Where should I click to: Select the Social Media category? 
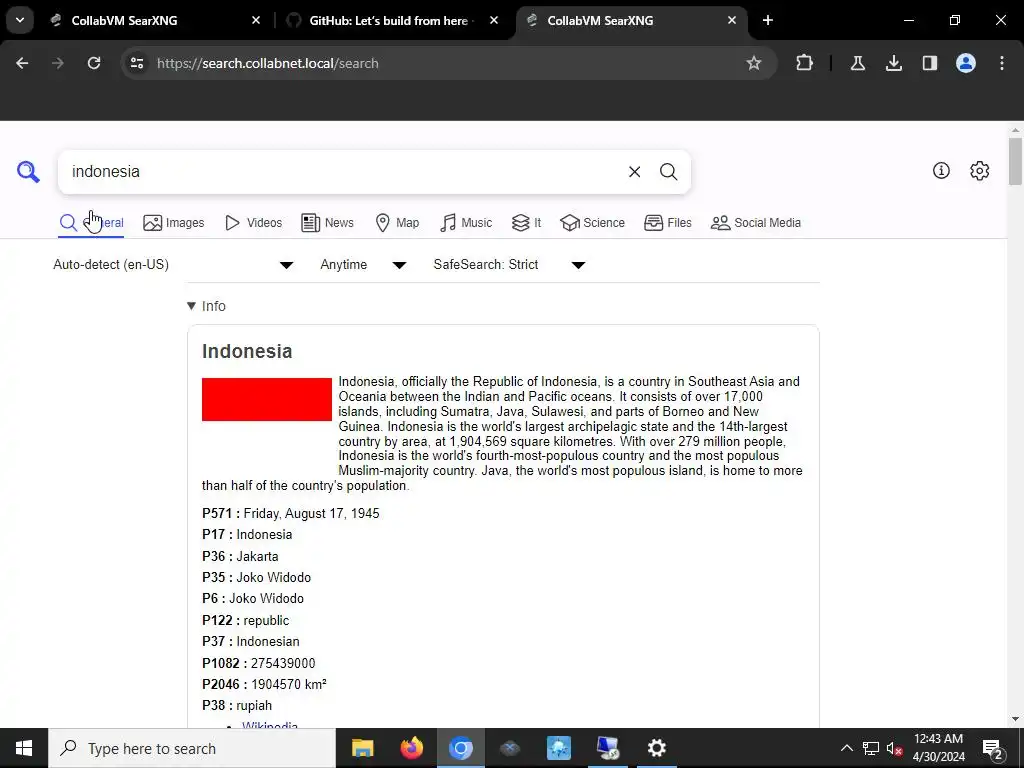coord(756,223)
